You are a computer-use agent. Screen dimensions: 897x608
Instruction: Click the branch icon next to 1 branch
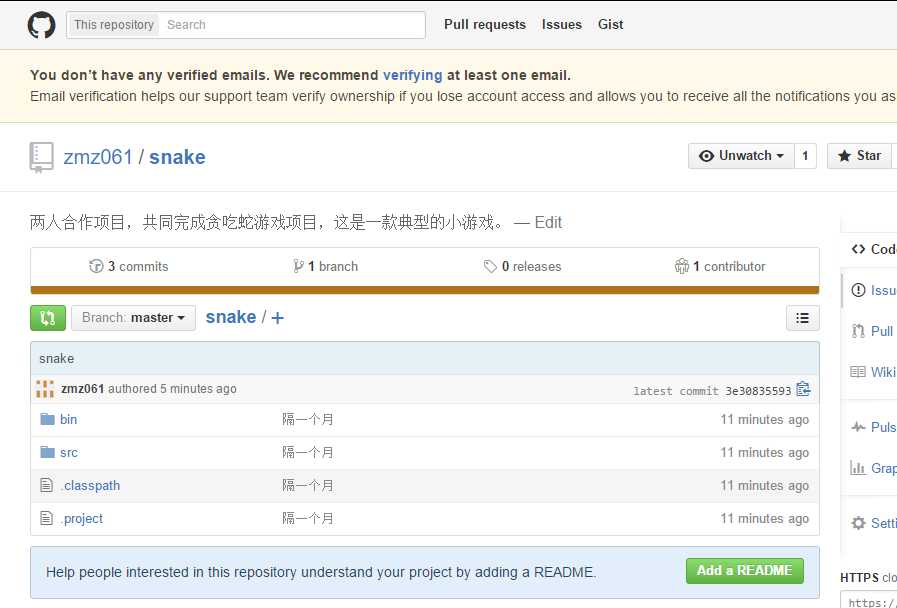(x=298, y=266)
